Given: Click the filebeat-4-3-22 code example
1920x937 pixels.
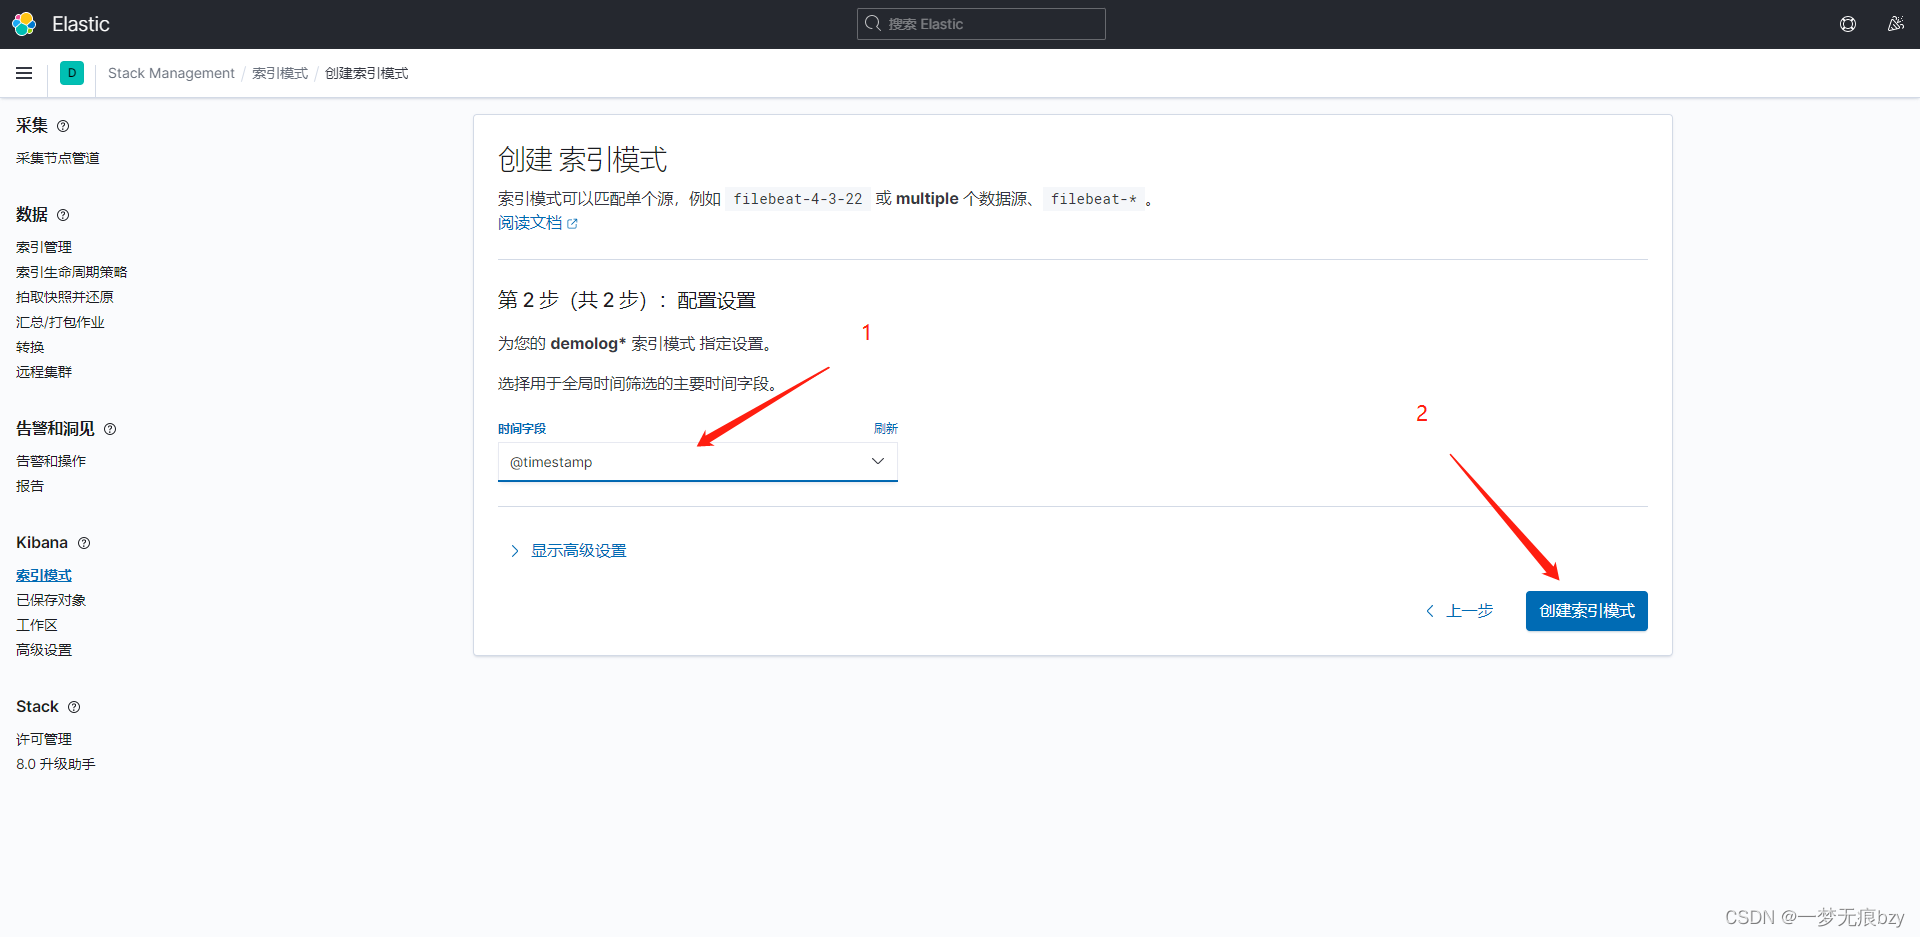Looking at the screenshot, I should tap(797, 199).
